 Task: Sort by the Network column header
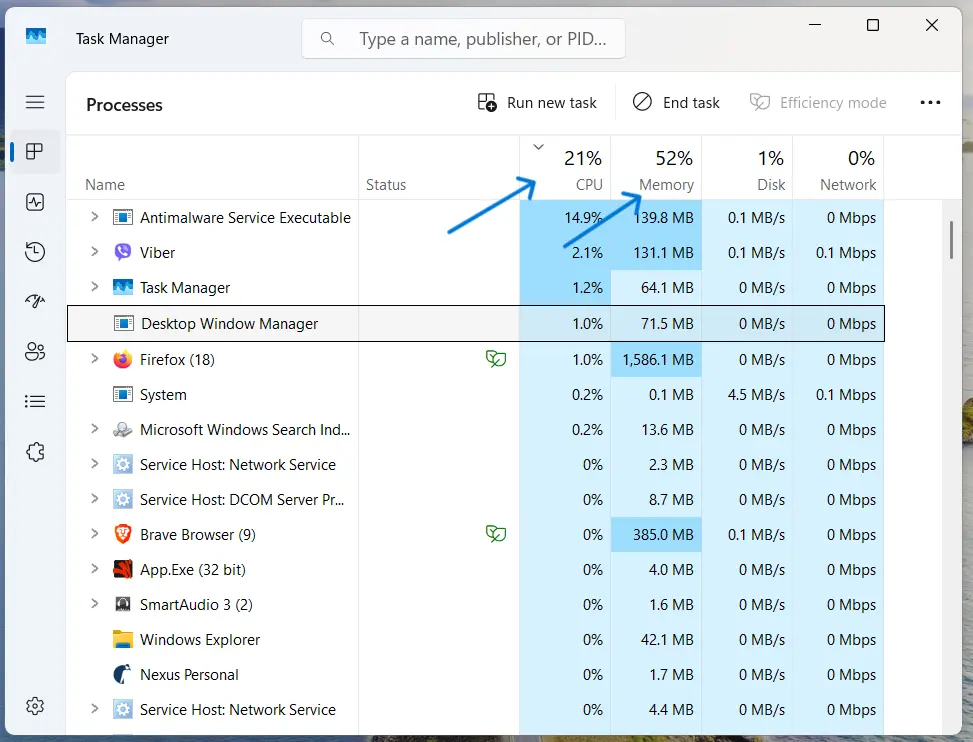(x=838, y=168)
